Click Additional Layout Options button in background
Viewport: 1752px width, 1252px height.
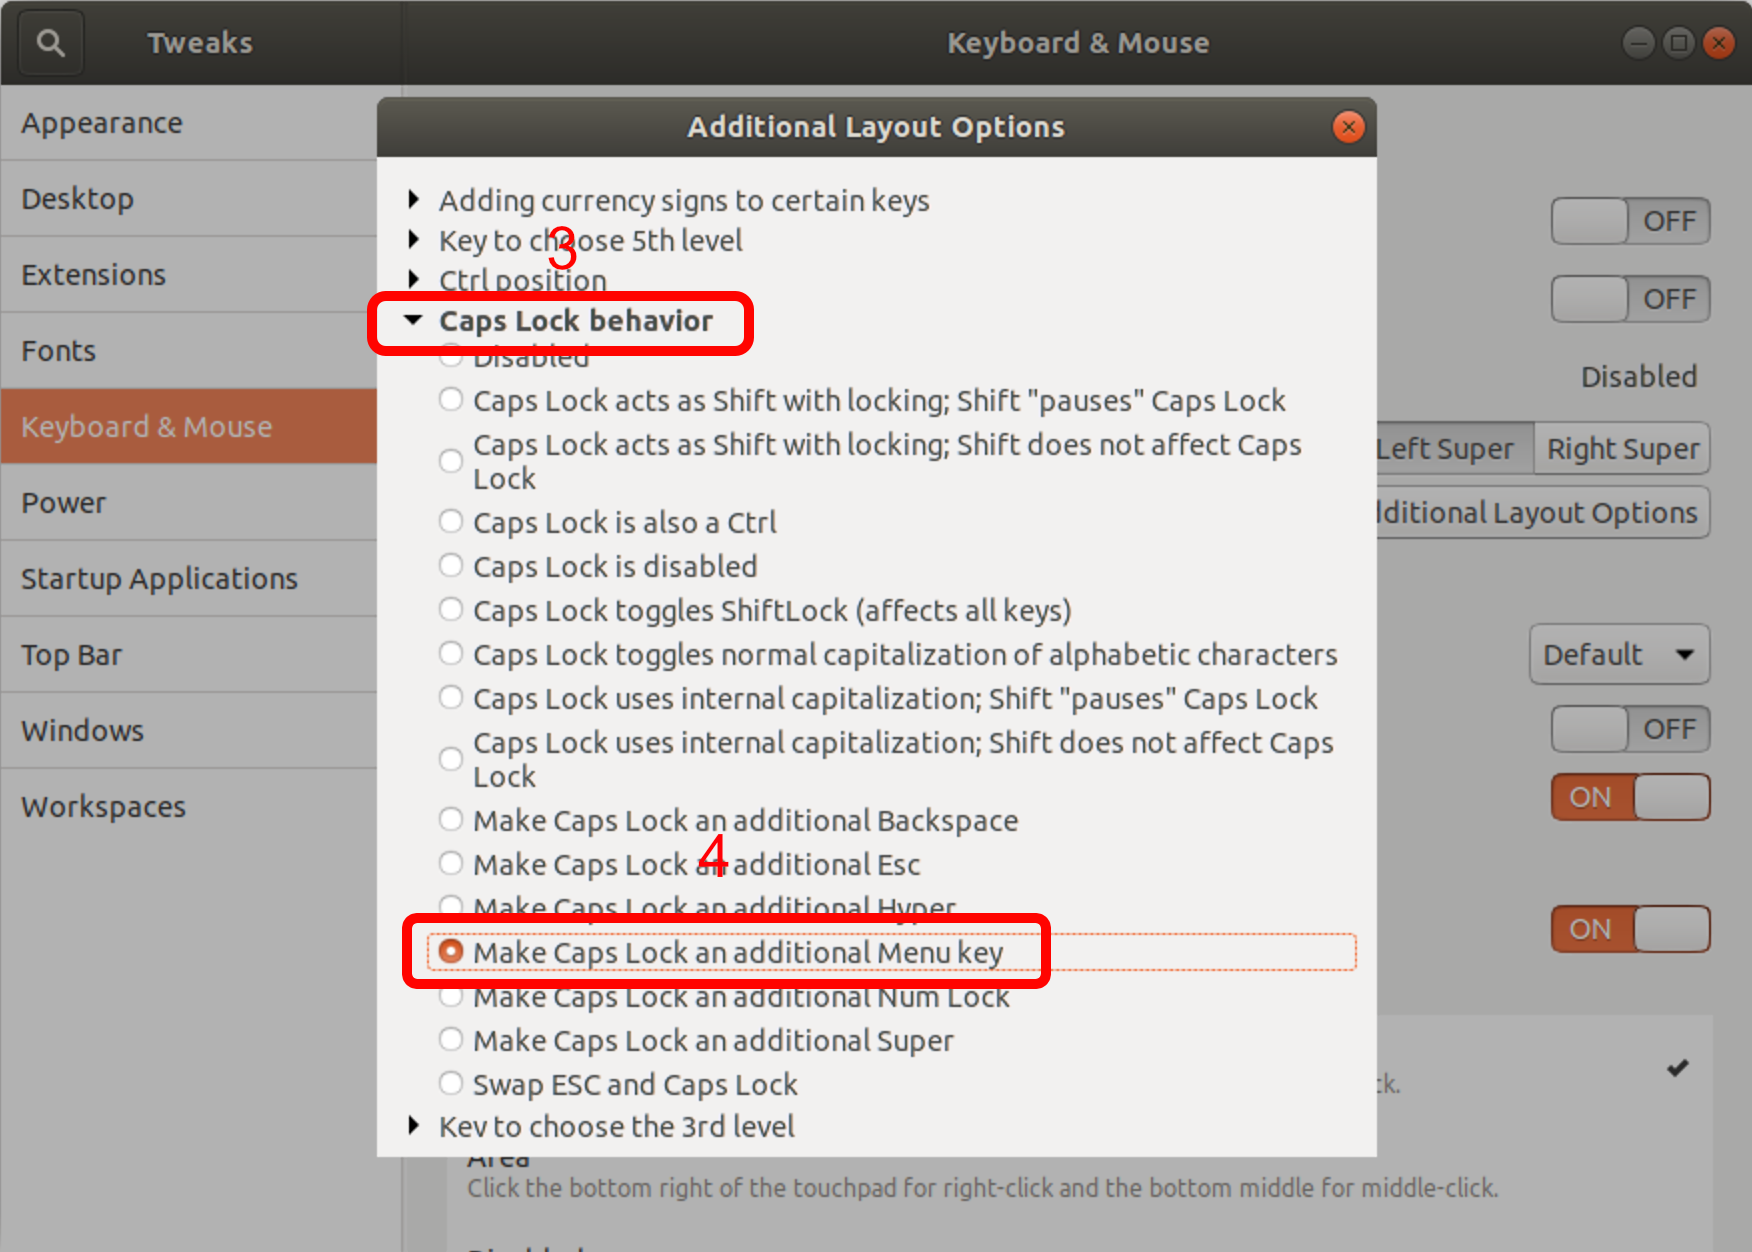pos(1543,513)
